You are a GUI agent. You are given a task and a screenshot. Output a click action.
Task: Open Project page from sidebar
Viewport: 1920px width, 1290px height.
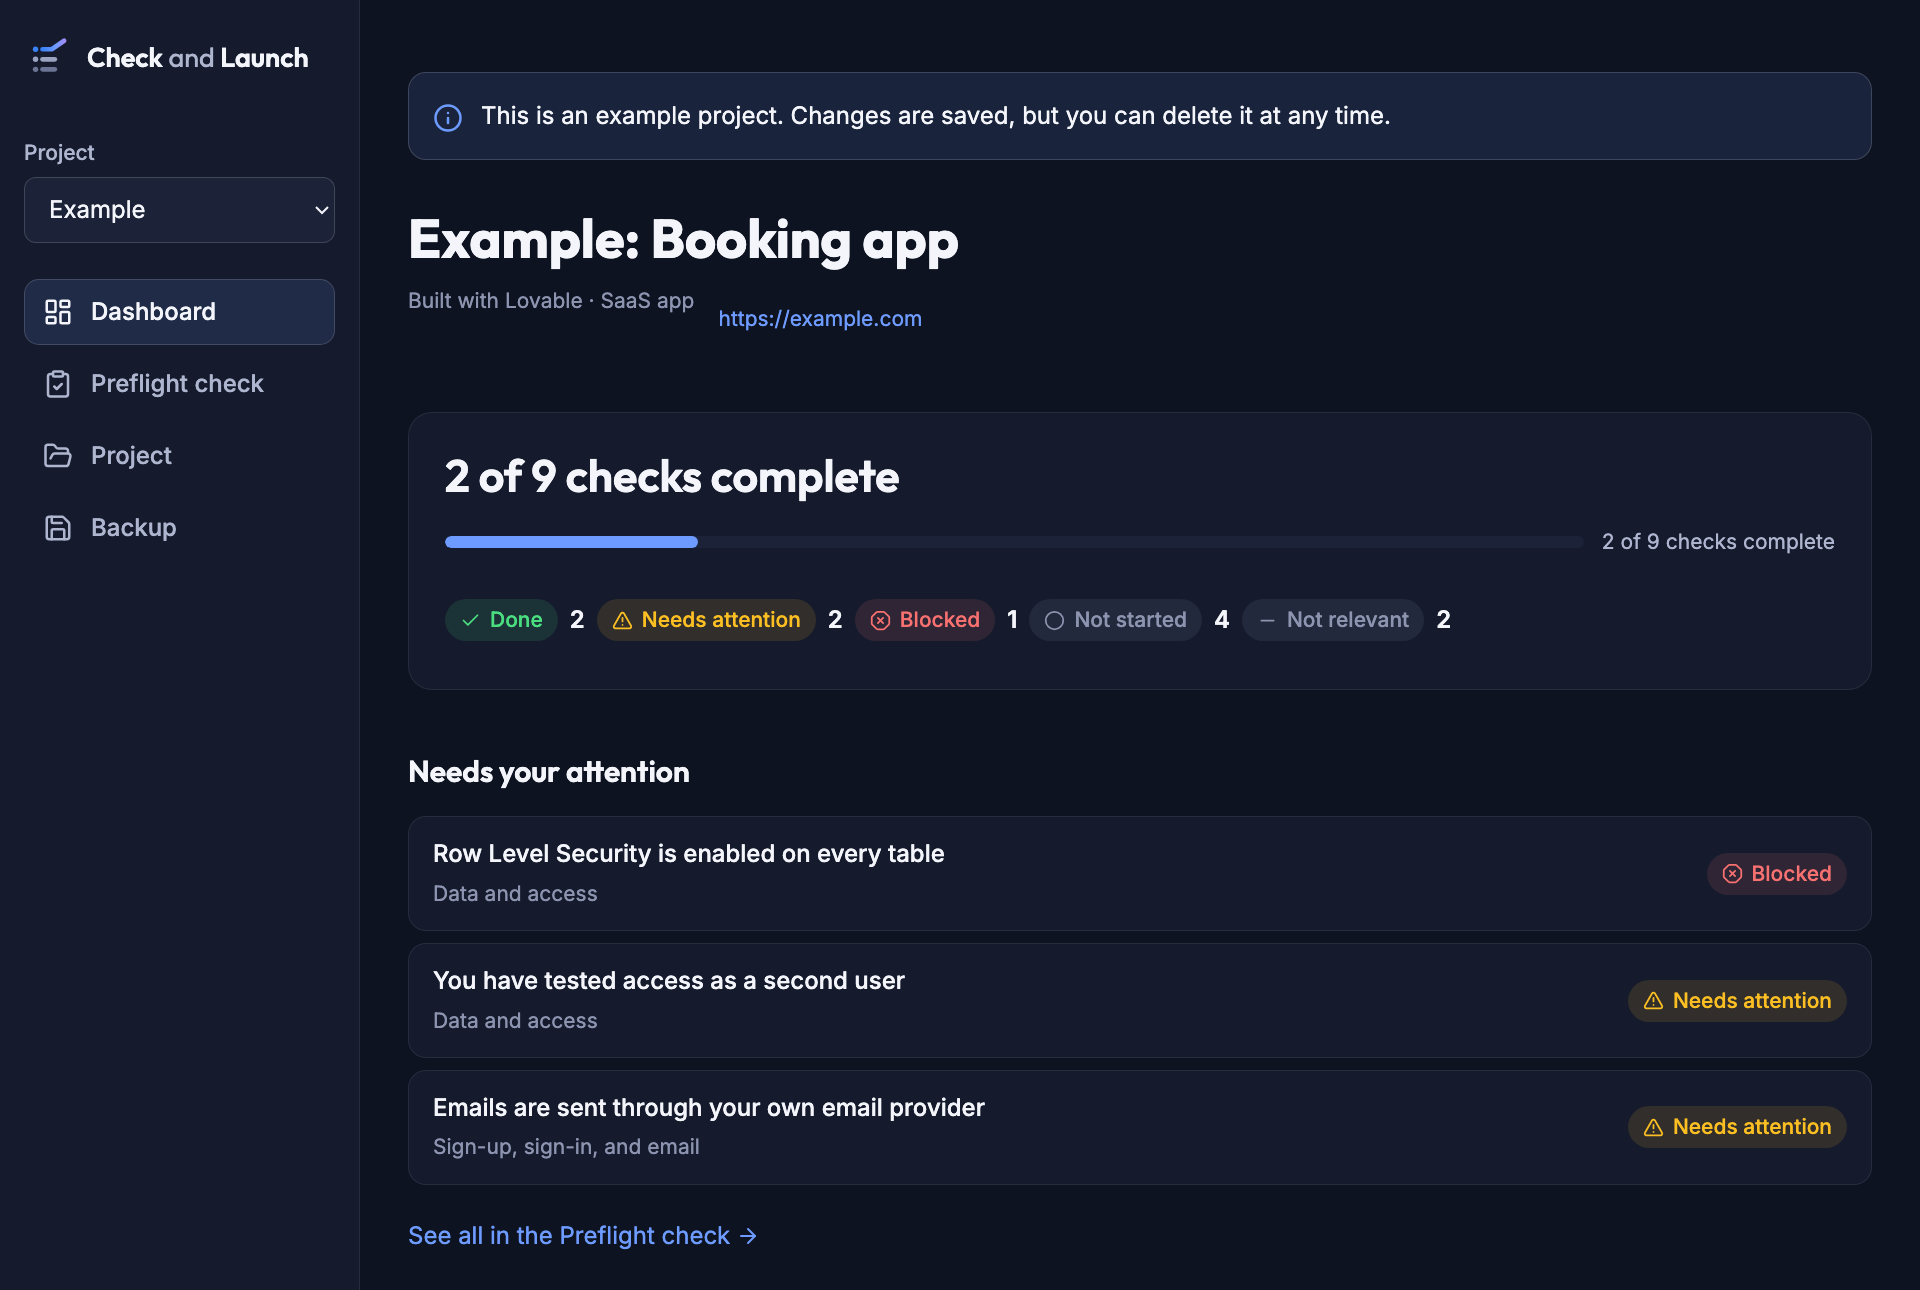tap(179, 456)
